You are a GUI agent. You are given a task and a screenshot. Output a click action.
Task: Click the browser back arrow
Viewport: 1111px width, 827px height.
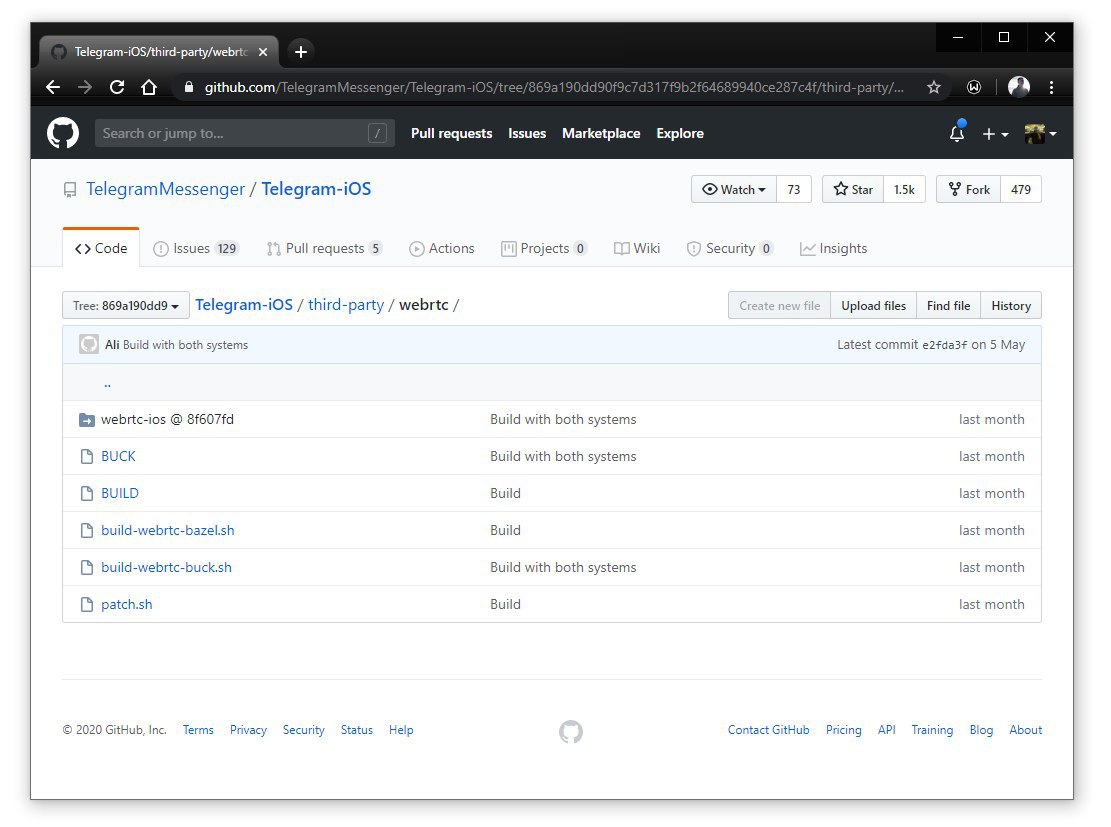tap(53, 87)
